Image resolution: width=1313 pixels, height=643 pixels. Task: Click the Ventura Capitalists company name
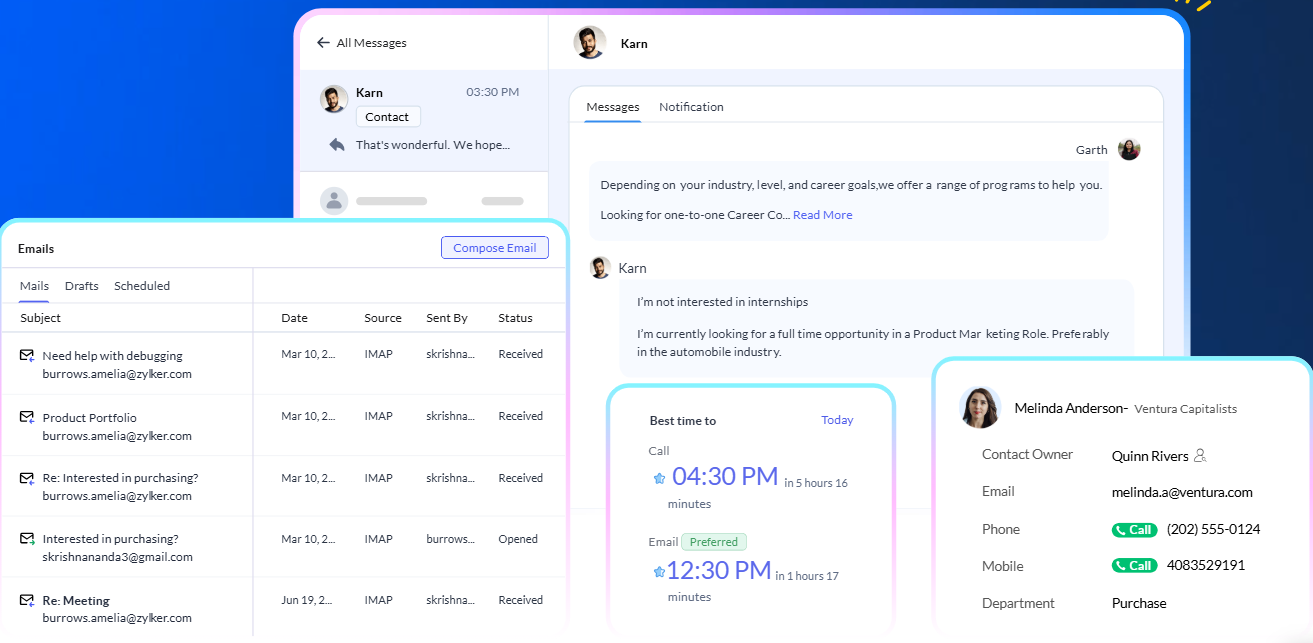pos(1185,409)
